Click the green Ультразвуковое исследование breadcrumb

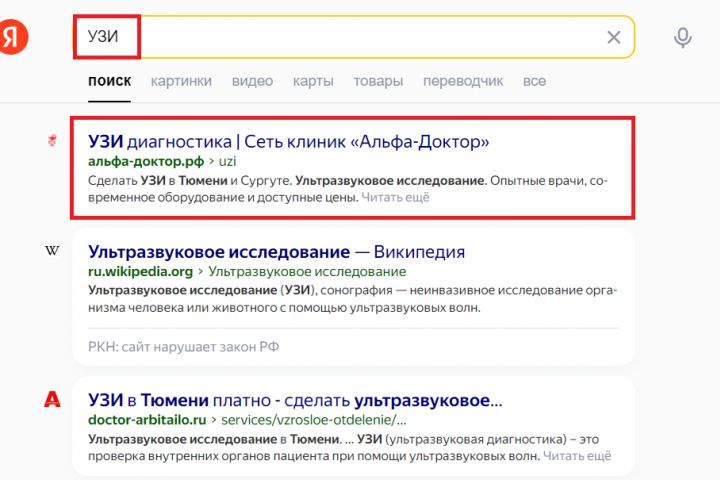(x=307, y=271)
